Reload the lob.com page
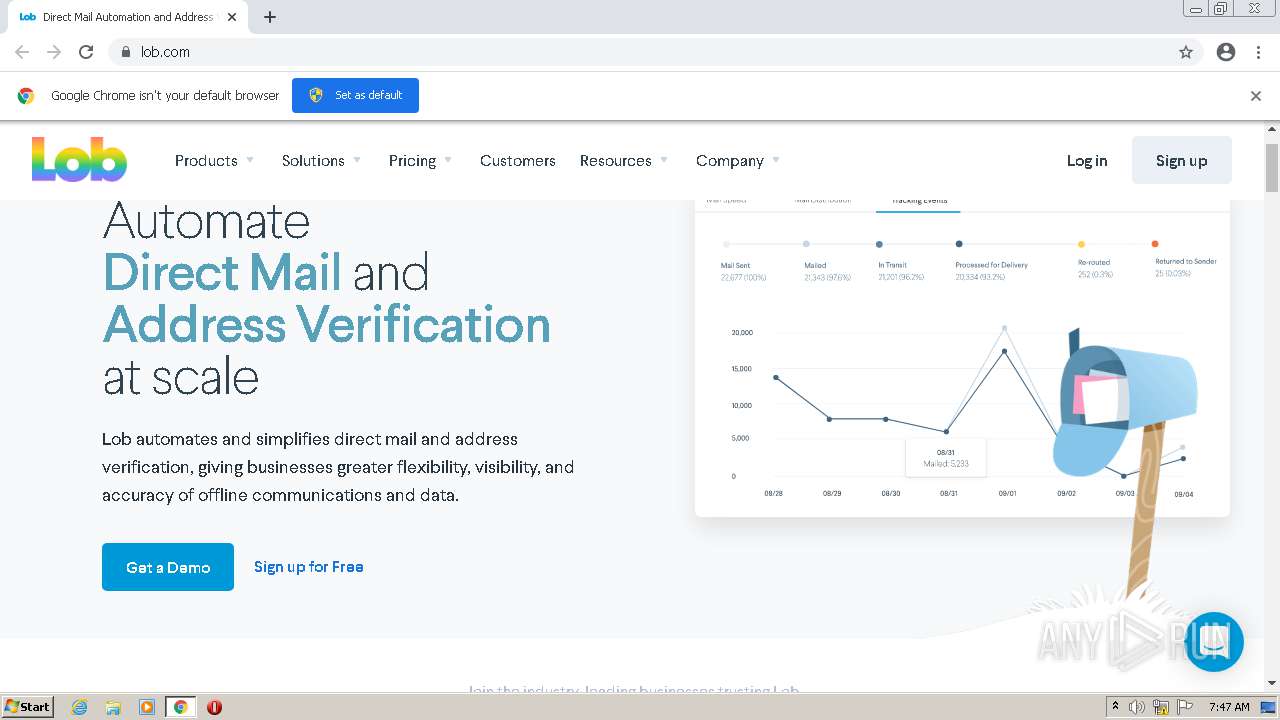1280x720 pixels. click(x=86, y=52)
